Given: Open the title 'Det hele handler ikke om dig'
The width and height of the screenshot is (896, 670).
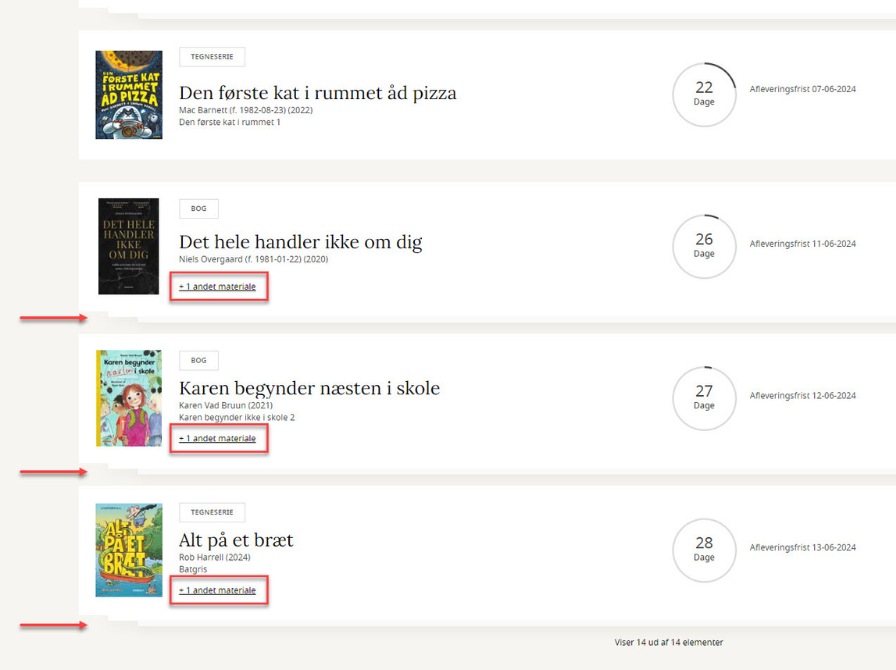Looking at the screenshot, I should 300,242.
